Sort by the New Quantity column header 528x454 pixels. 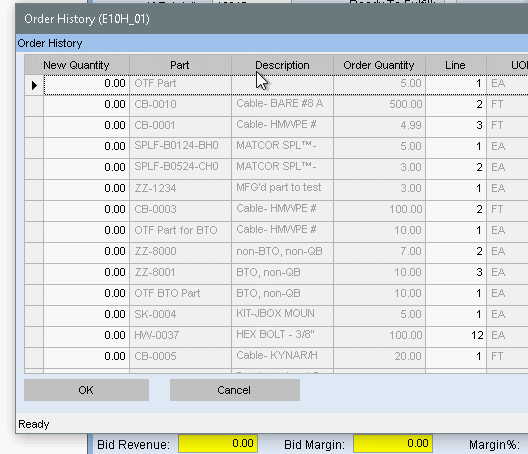point(77,65)
